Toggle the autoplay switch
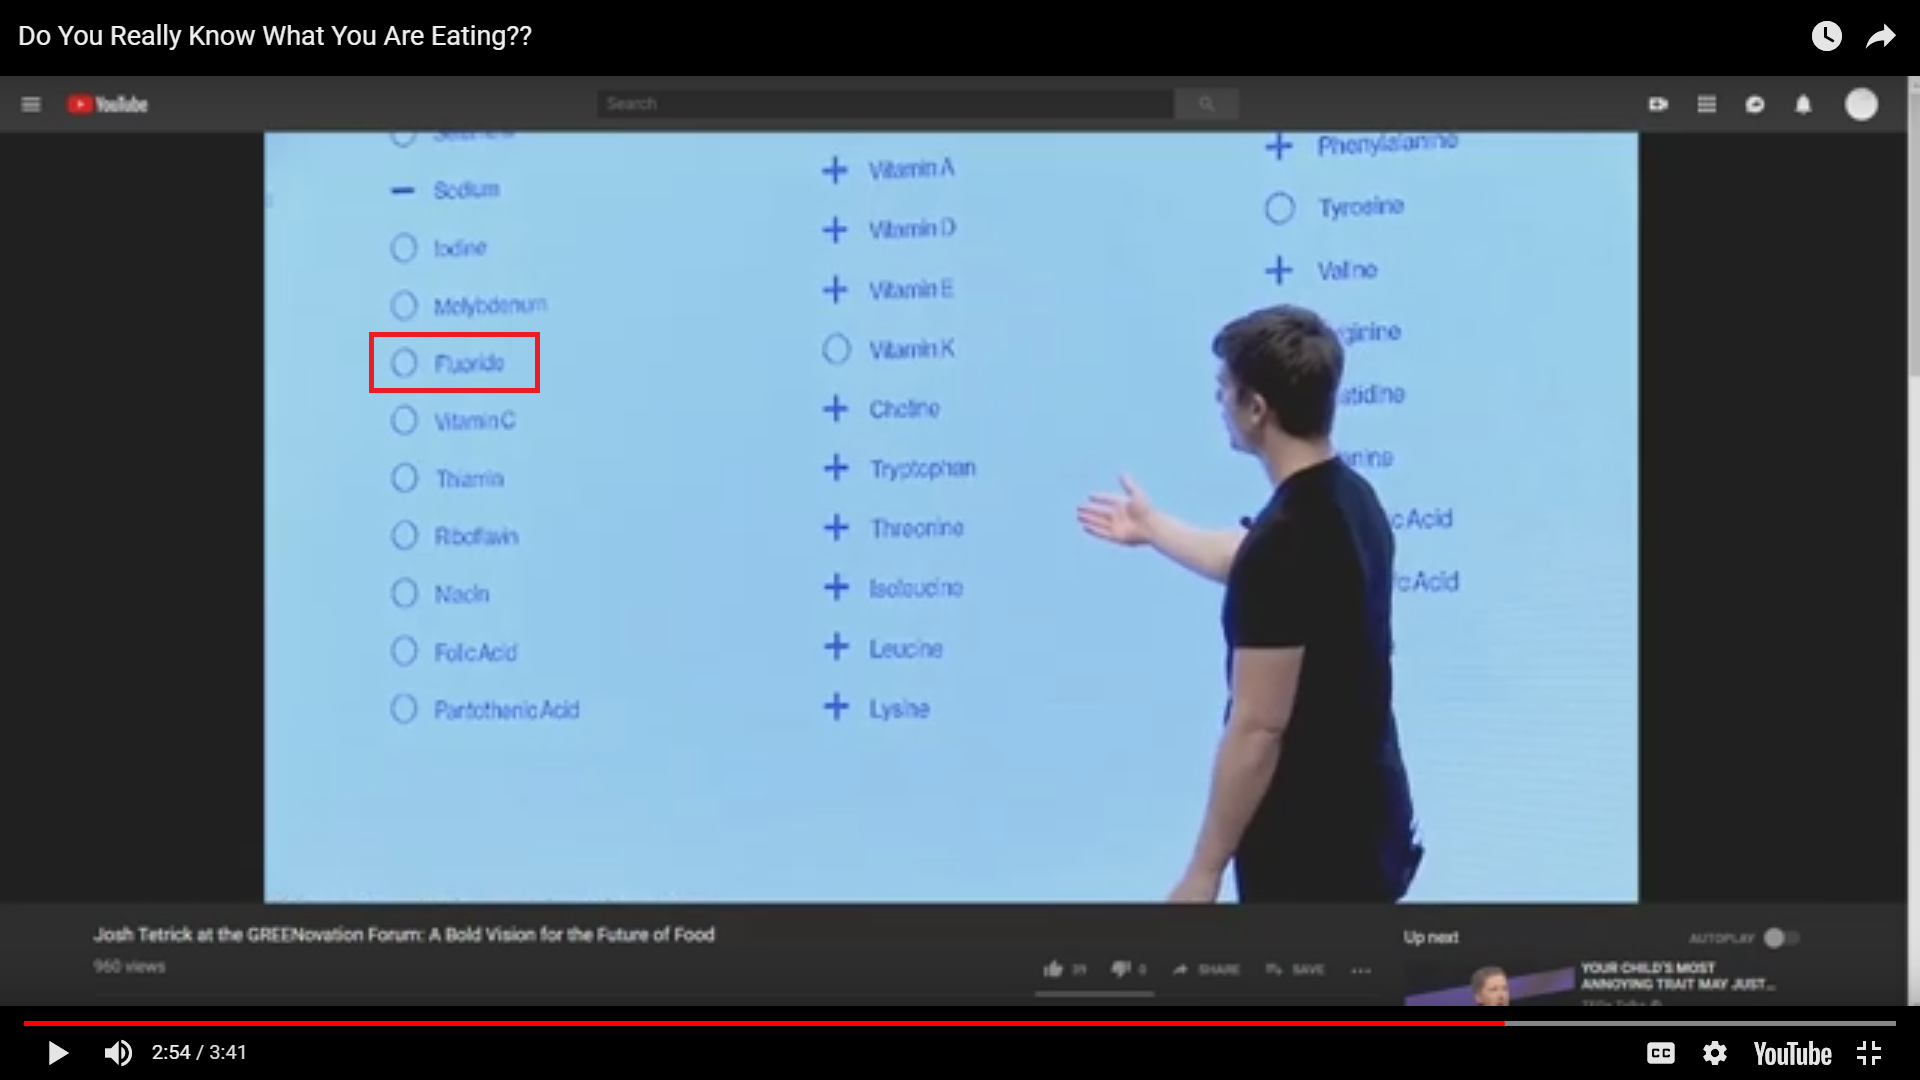 click(1780, 938)
